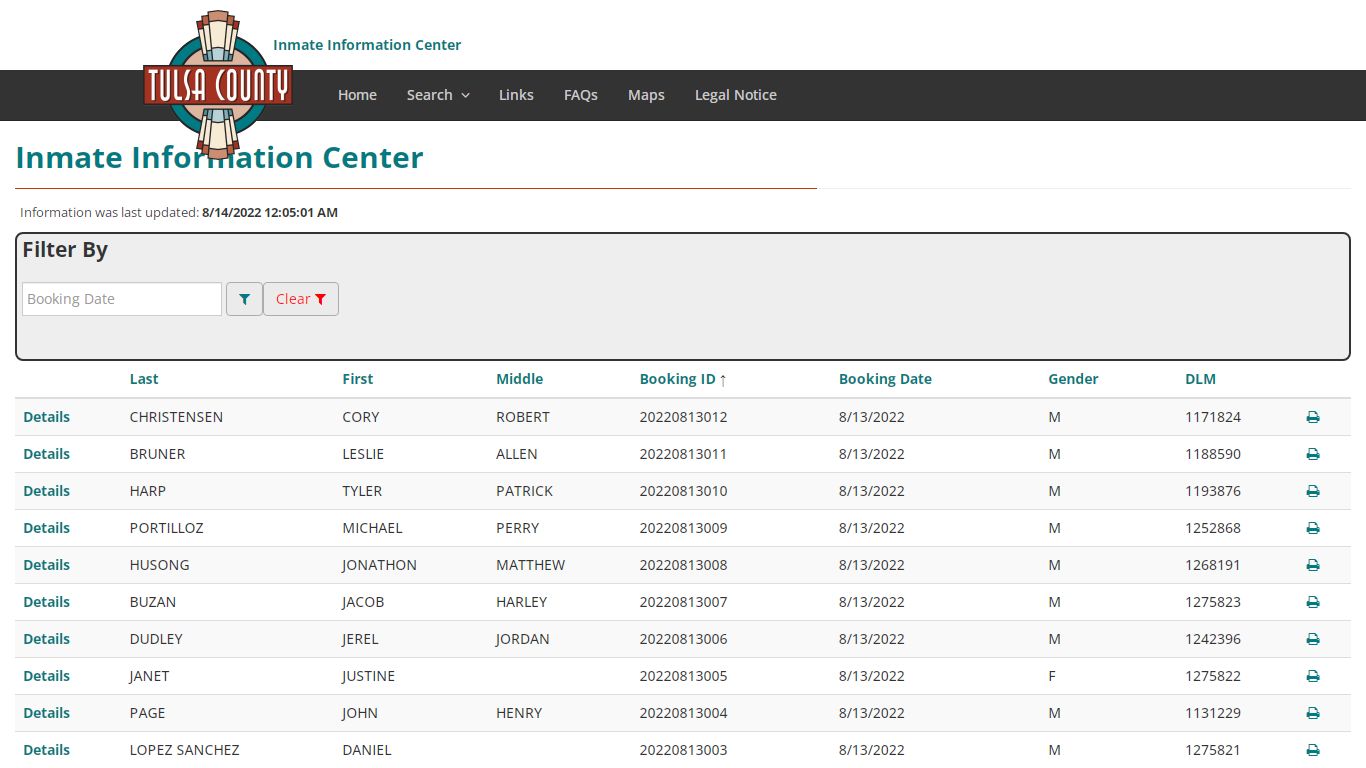The width and height of the screenshot is (1366, 768).
Task: Open Details for JANET
Action: click(47, 676)
